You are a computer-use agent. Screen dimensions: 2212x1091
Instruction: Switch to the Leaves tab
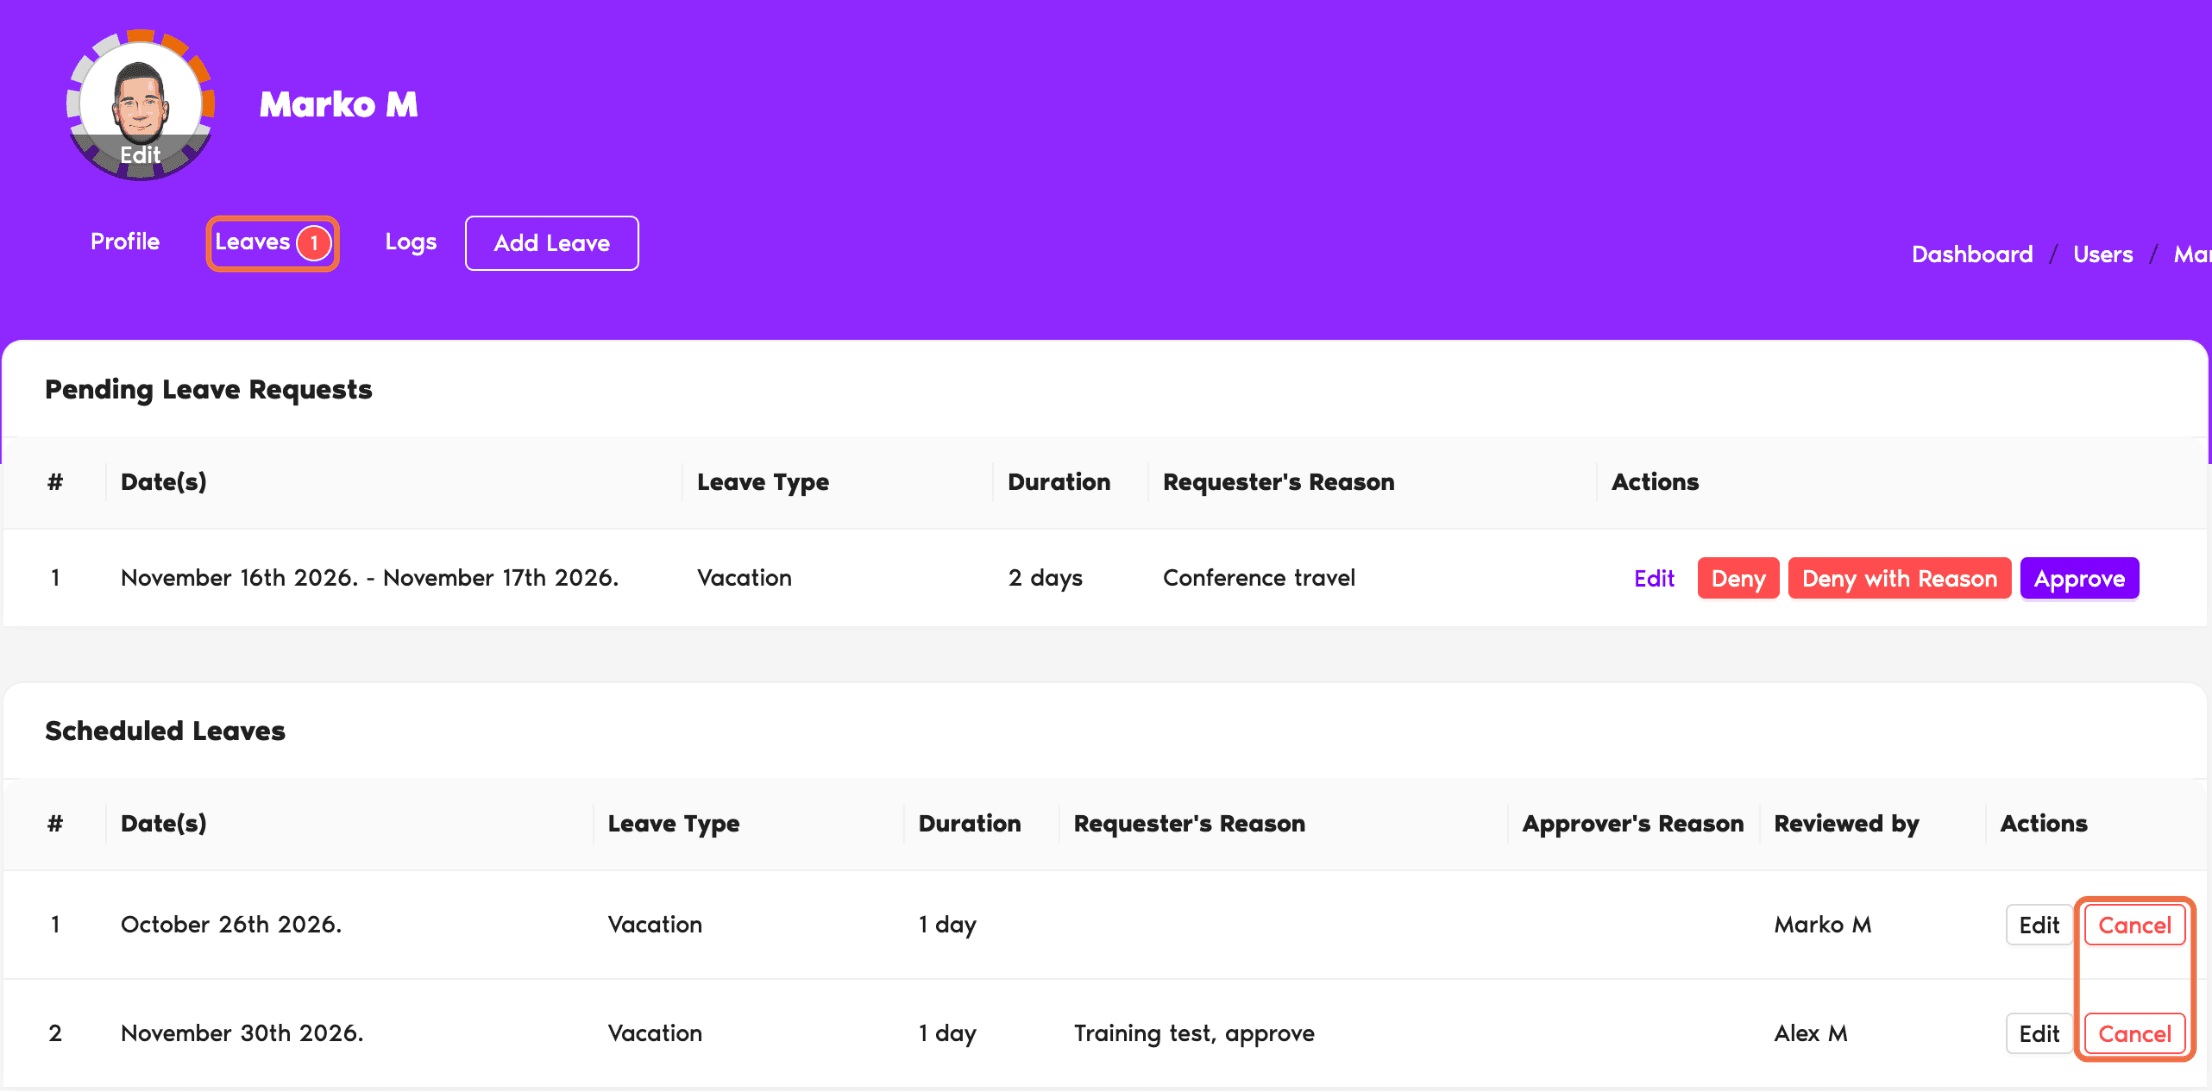pyautogui.click(x=252, y=242)
